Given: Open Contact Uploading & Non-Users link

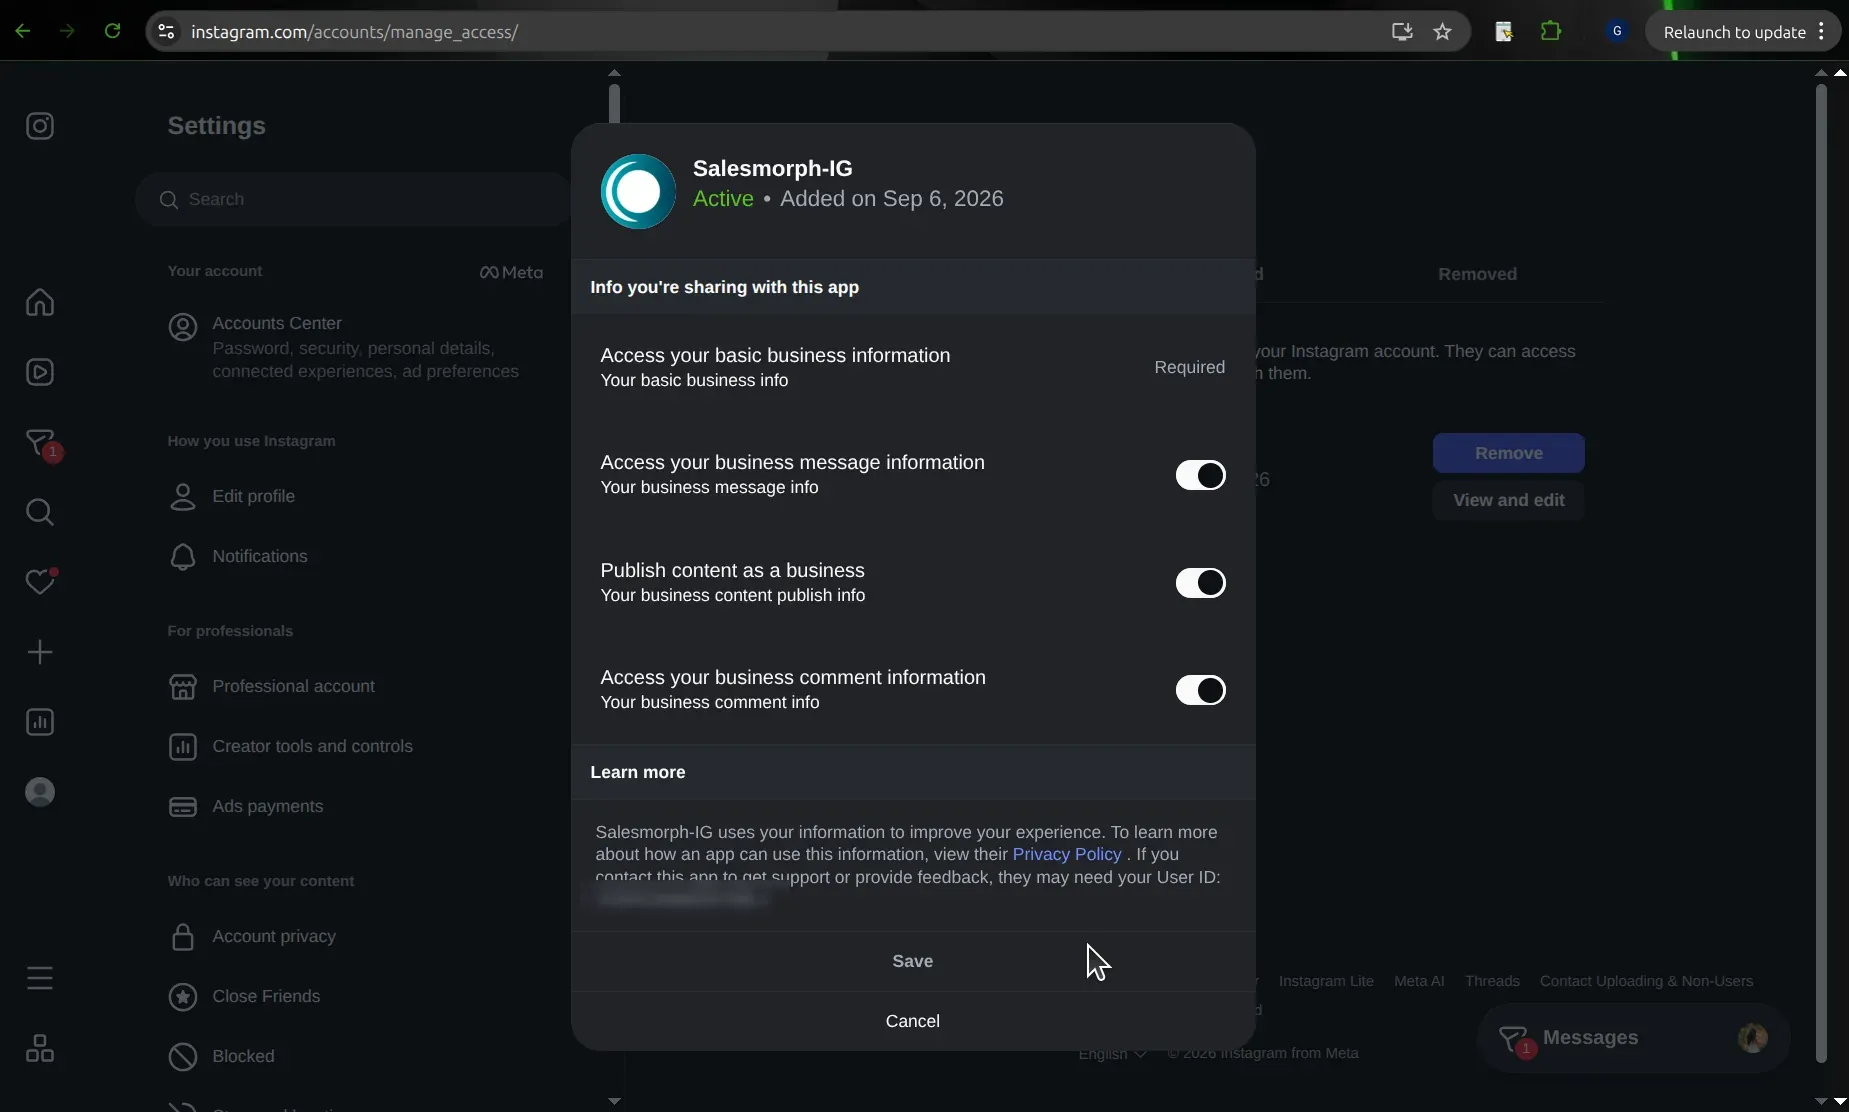Looking at the screenshot, I should (1646, 981).
